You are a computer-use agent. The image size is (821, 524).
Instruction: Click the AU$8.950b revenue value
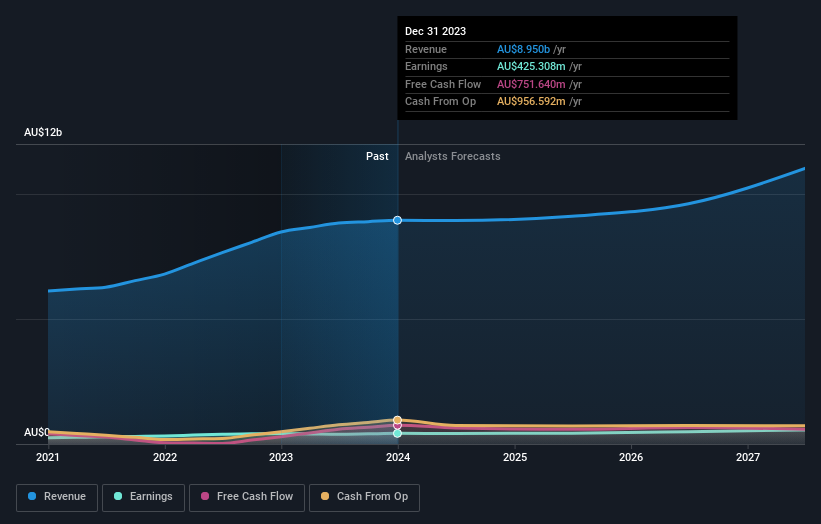pyautogui.click(x=523, y=49)
